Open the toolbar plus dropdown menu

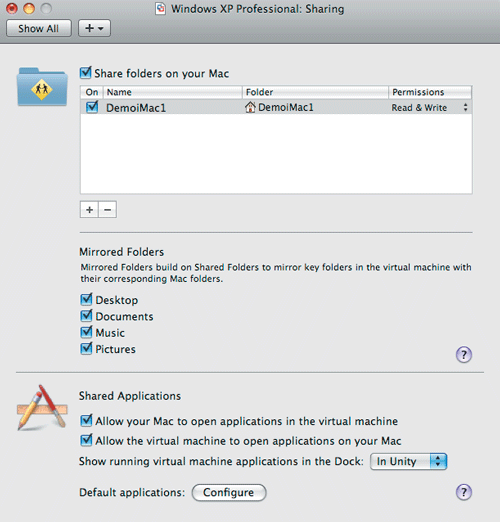[x=94, y=28]
